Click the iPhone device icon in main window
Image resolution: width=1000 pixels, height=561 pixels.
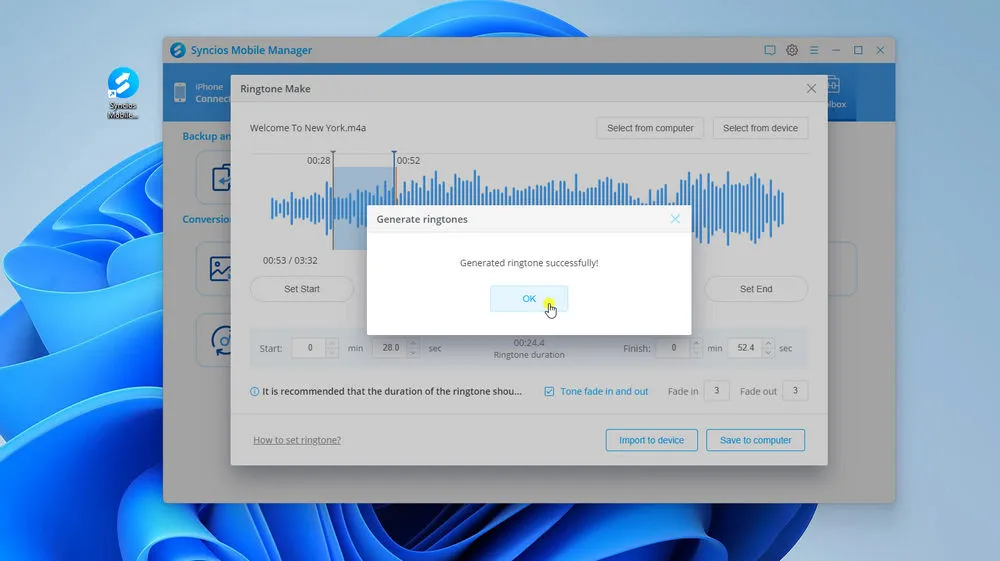pyautogui.click(x=180, y=92)
